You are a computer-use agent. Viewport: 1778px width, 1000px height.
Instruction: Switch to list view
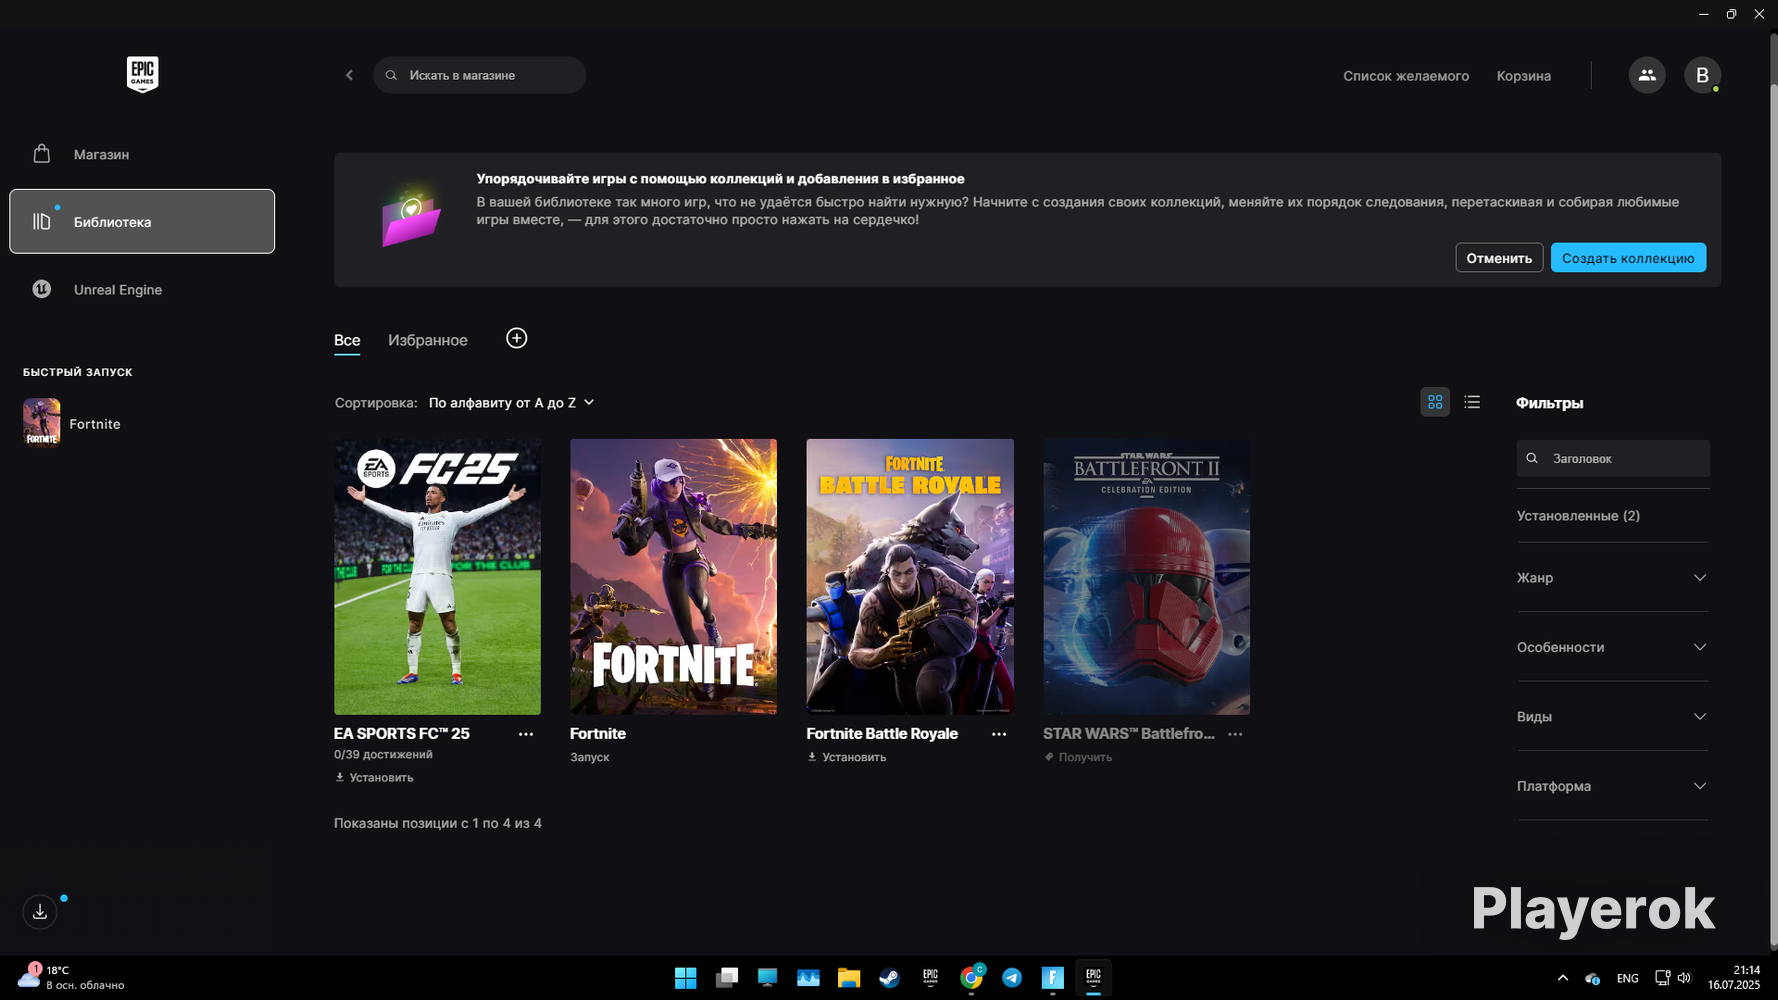tap(1472, 402)
